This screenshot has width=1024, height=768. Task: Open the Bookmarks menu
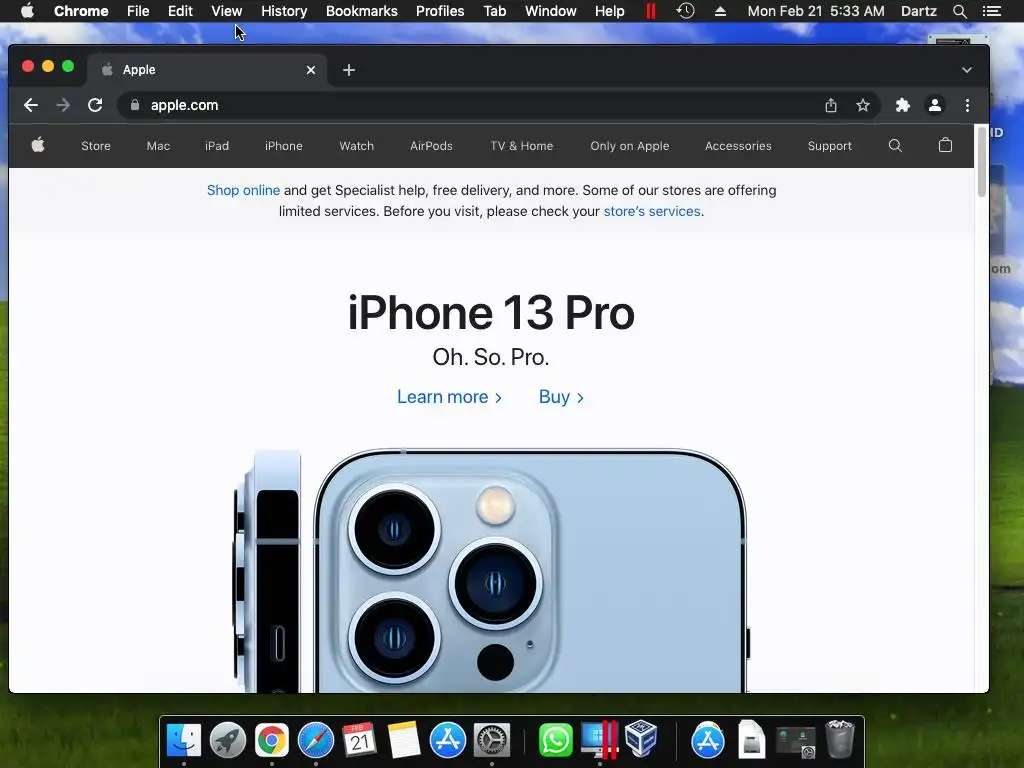click(x=362, y=11)
